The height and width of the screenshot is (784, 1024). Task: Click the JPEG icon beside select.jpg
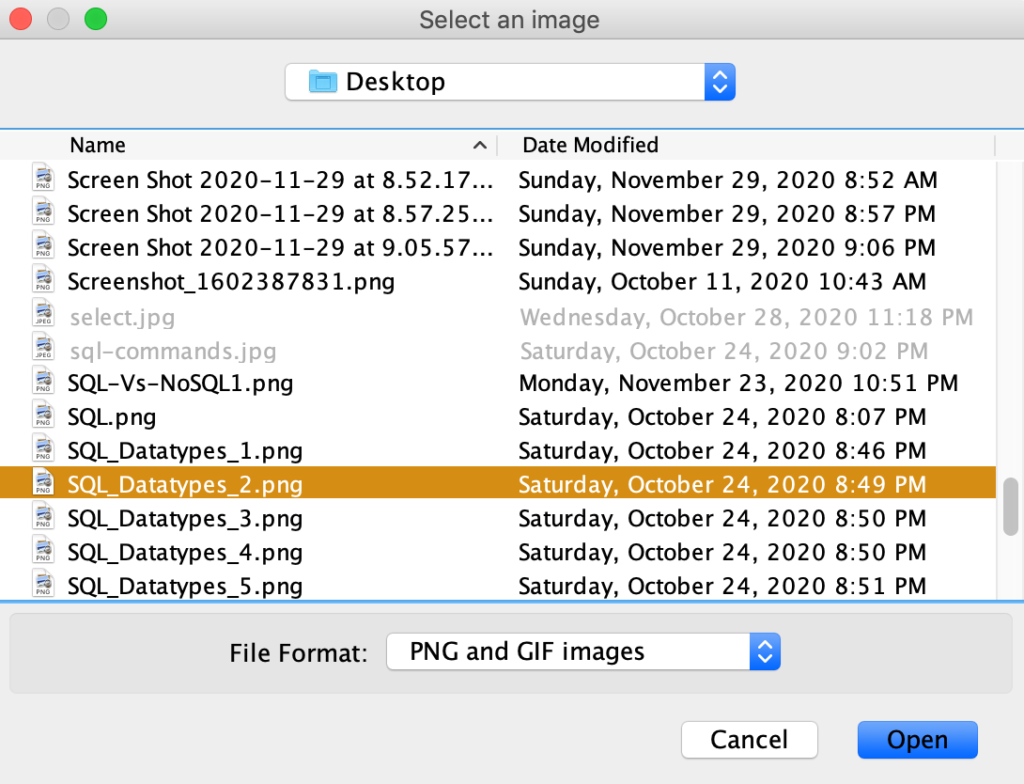pos(43,316)
